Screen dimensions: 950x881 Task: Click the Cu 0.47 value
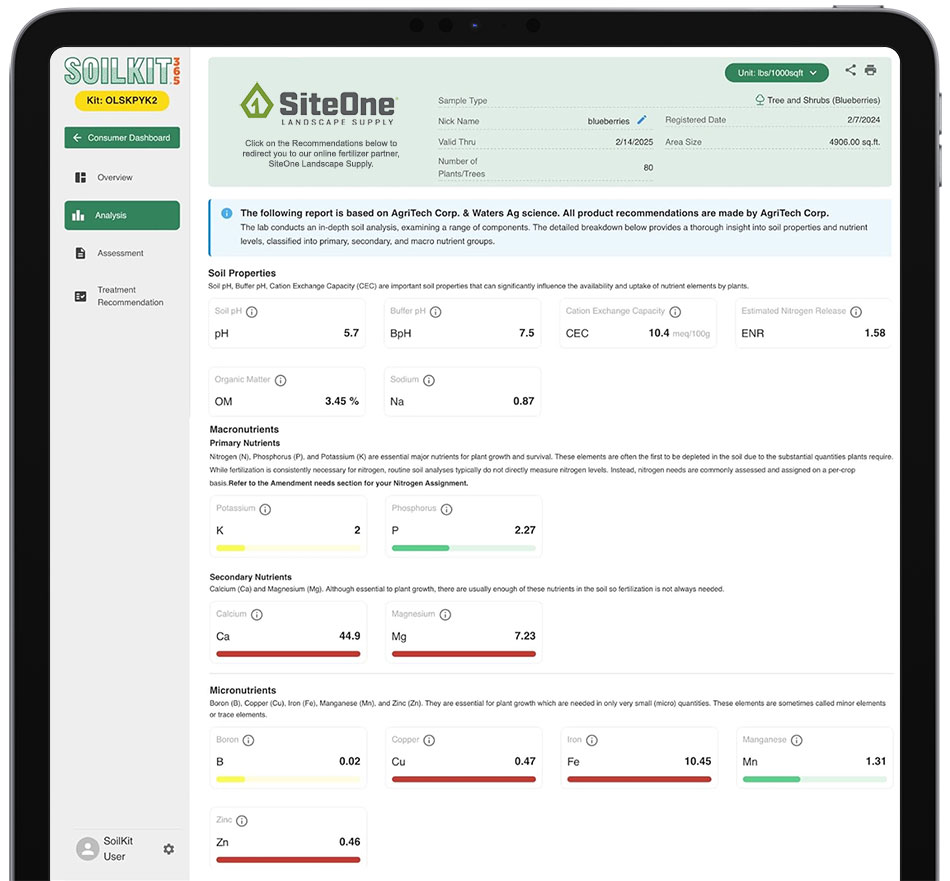pyautogui.click(x=525, y=761)
